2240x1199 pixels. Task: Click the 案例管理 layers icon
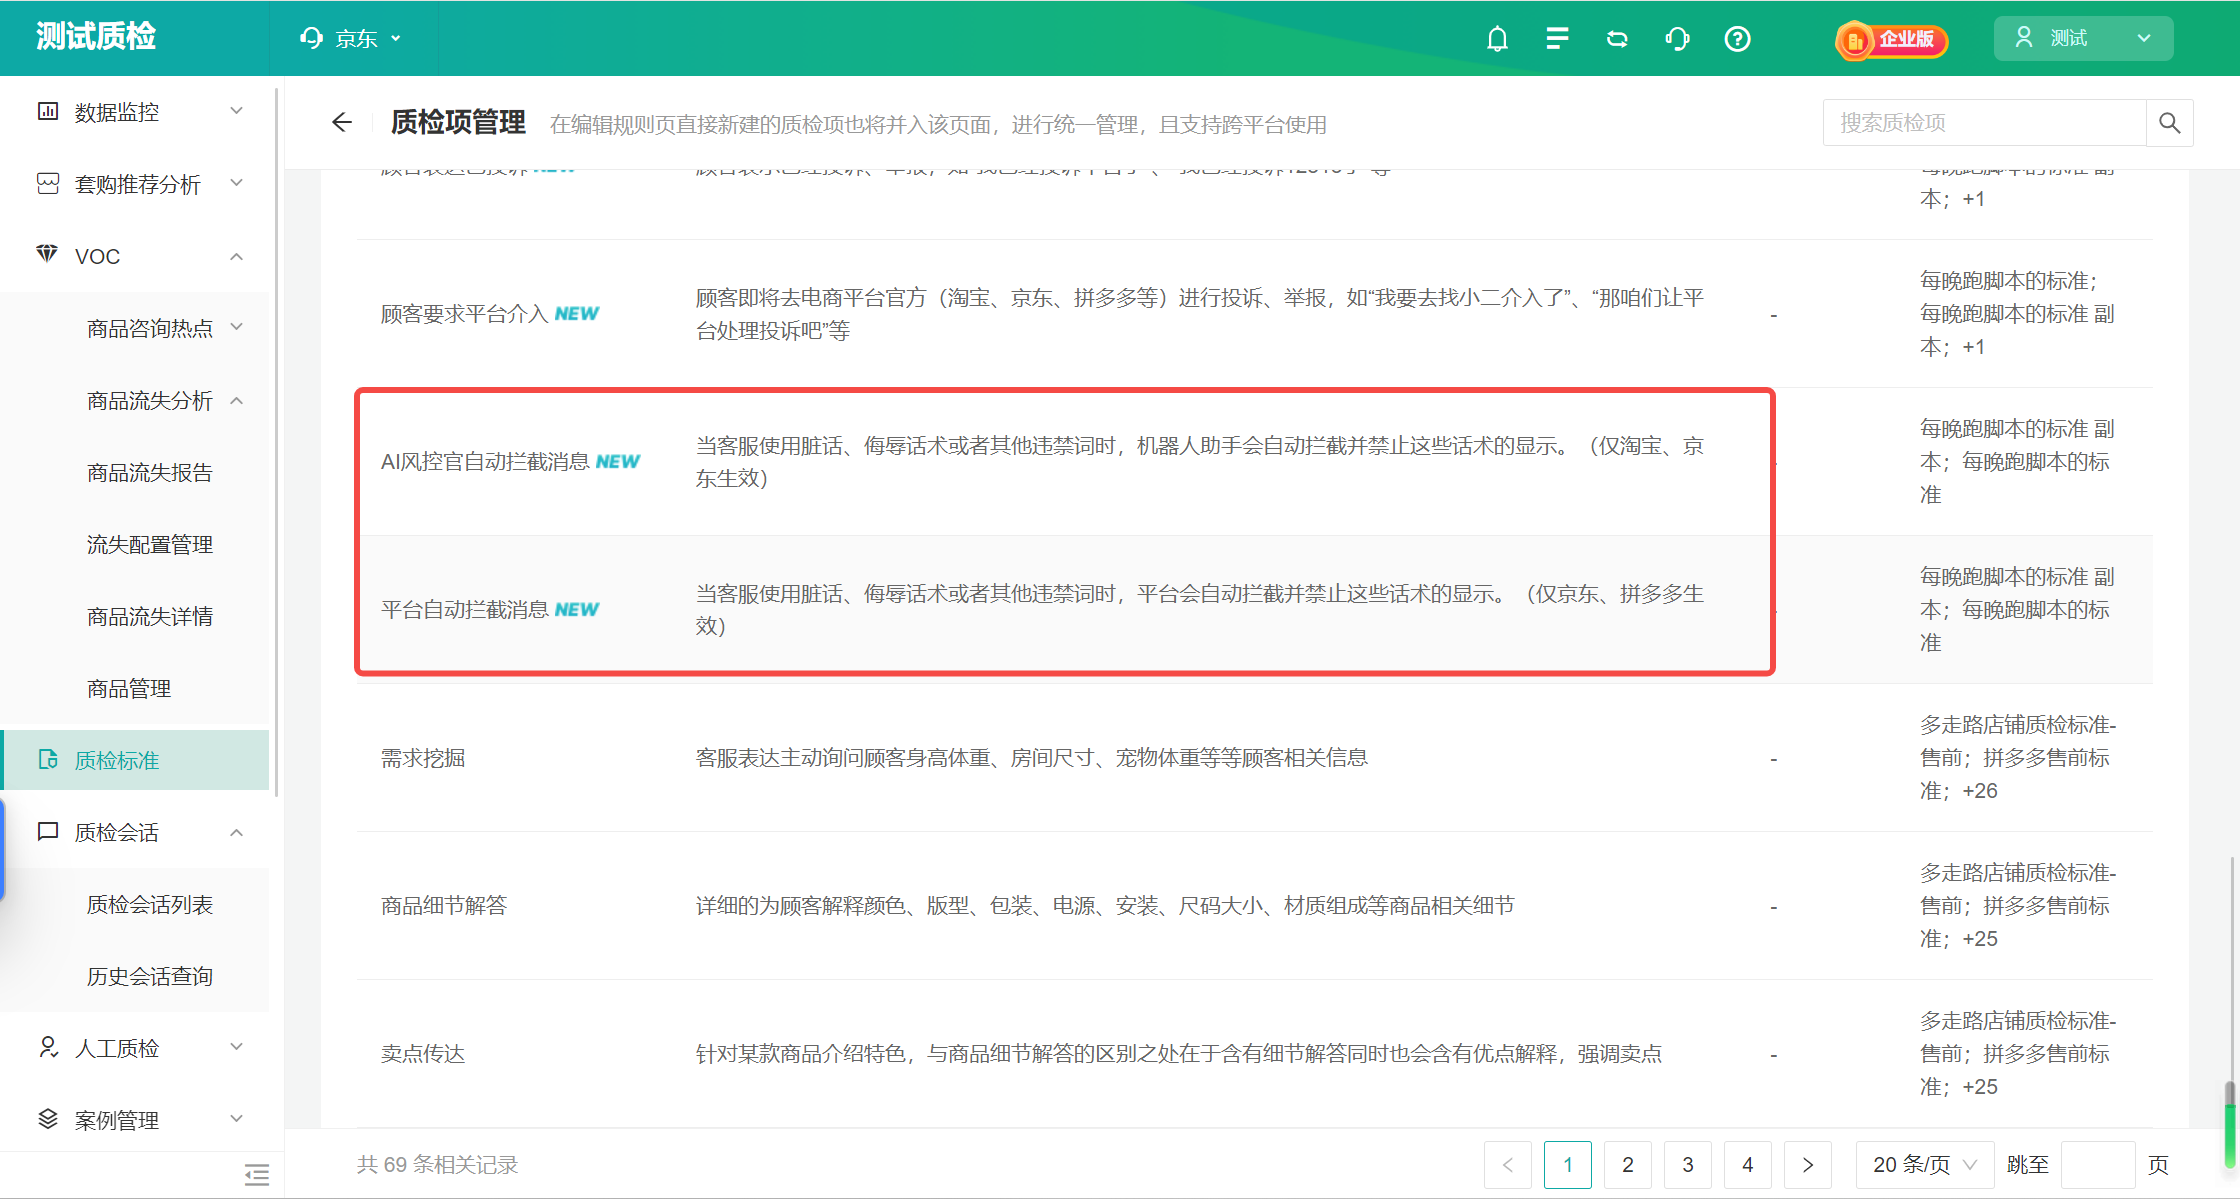[48, 1119]
